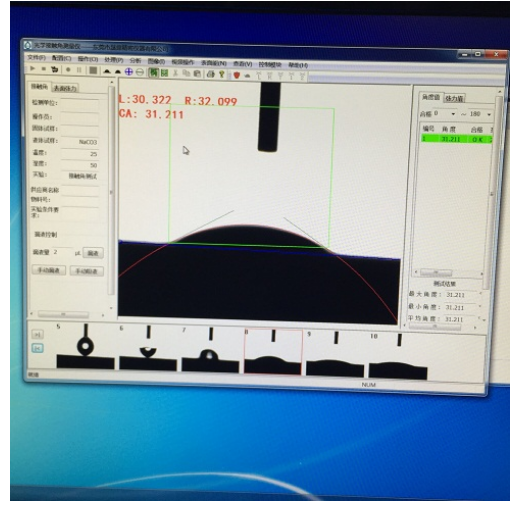Viewport: 517px width, 505px height.
Task: Open the 帮助(H) menu
Action: [298, 65]
